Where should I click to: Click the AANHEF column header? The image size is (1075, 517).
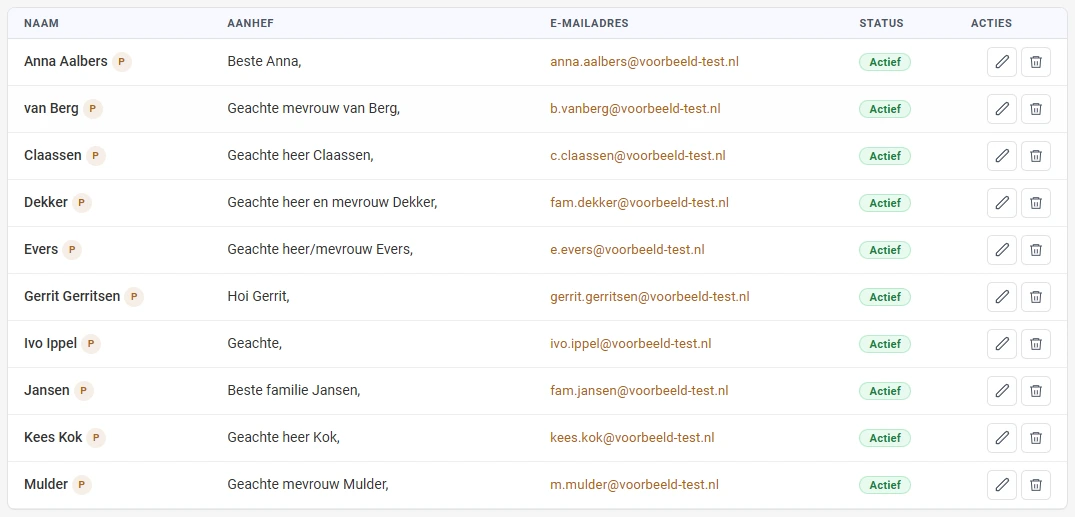tap(251, 23)
